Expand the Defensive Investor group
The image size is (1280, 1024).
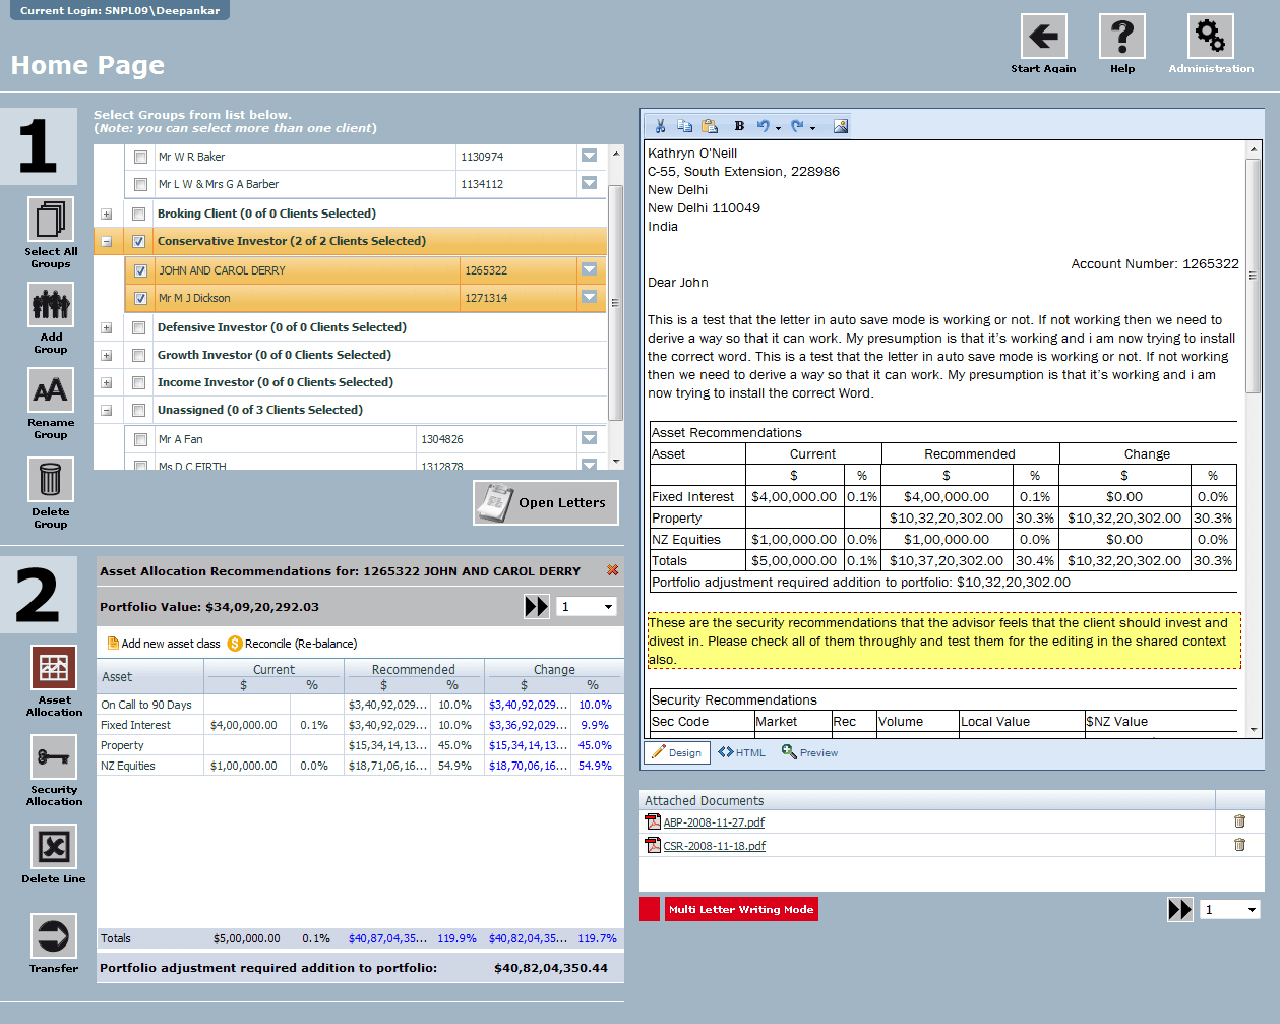pyautogui.click(x=106, y=327)
